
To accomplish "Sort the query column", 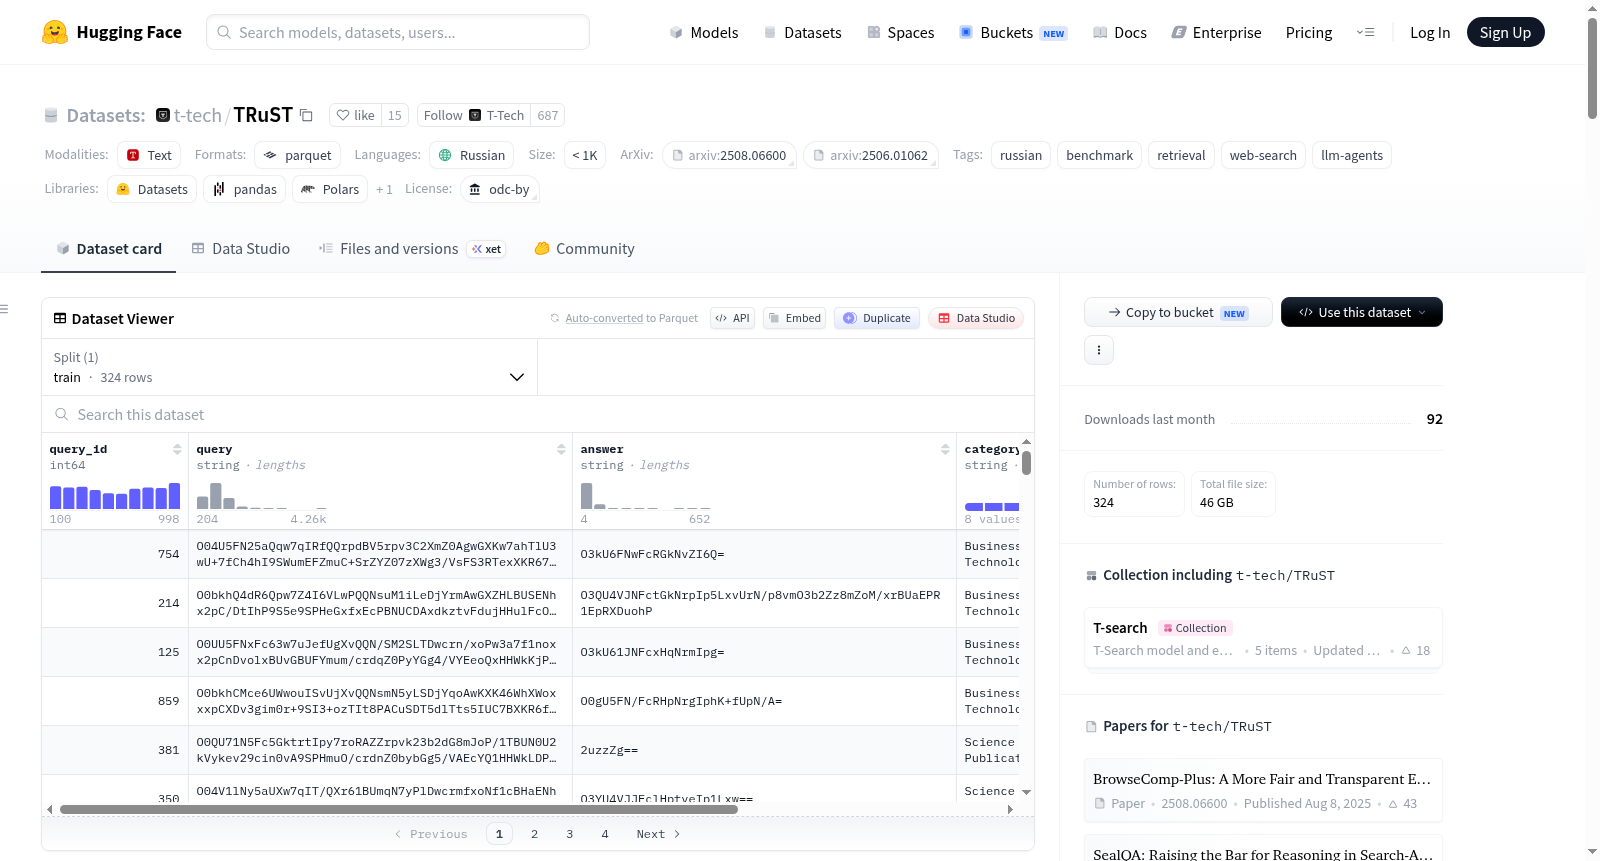I will coord(561,449).
